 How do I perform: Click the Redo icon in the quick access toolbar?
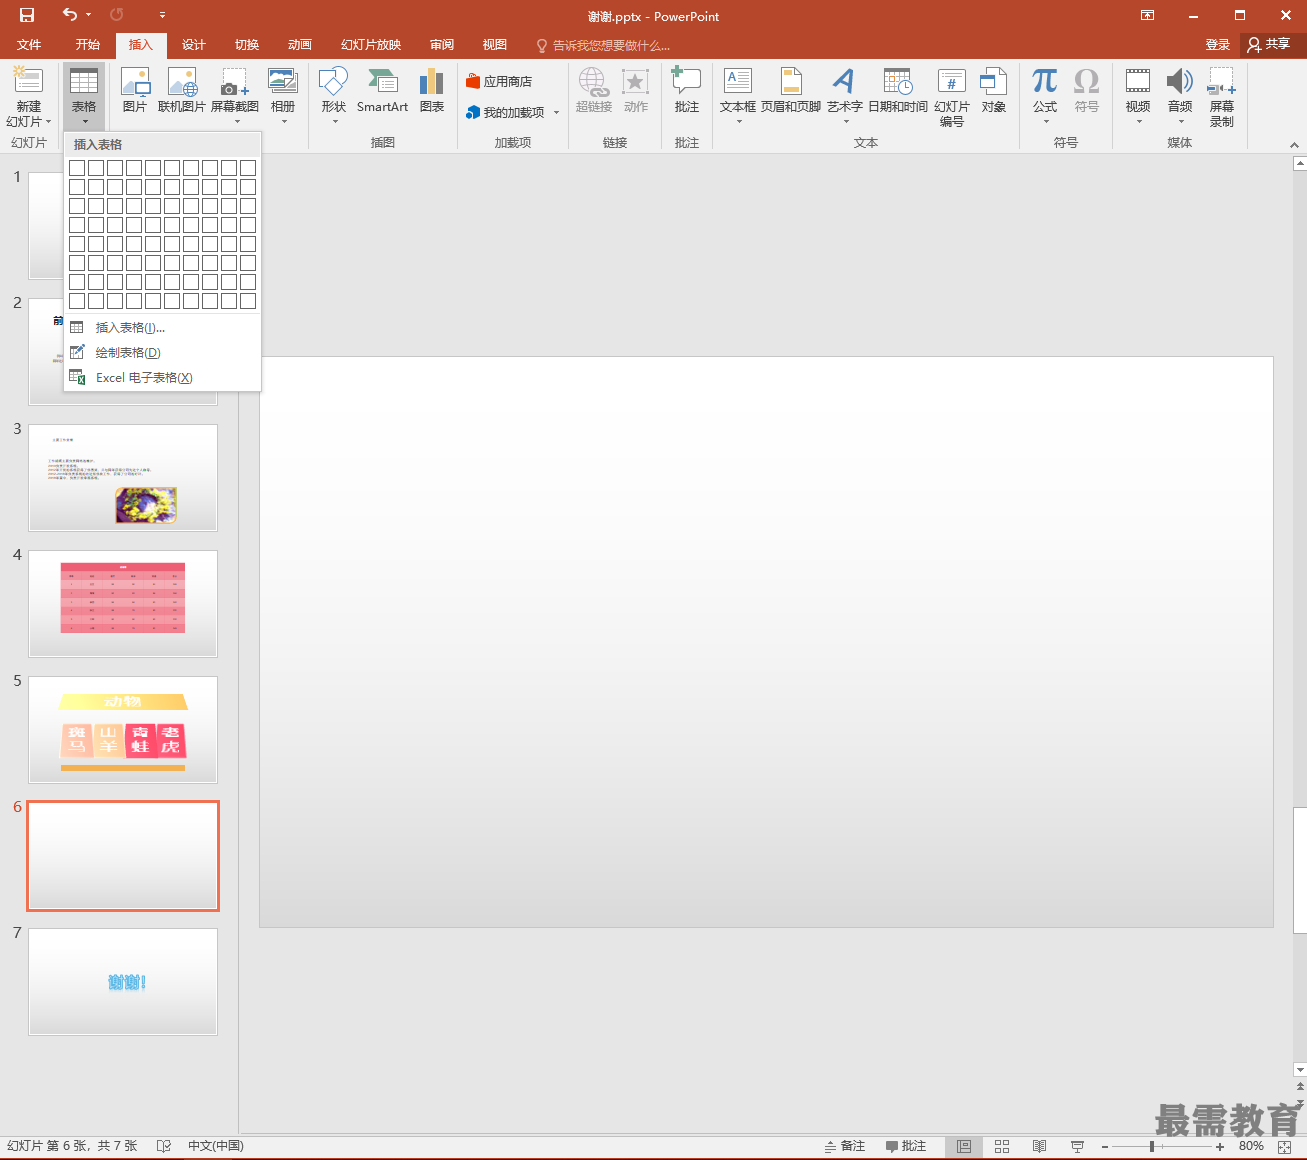point(117,15)
